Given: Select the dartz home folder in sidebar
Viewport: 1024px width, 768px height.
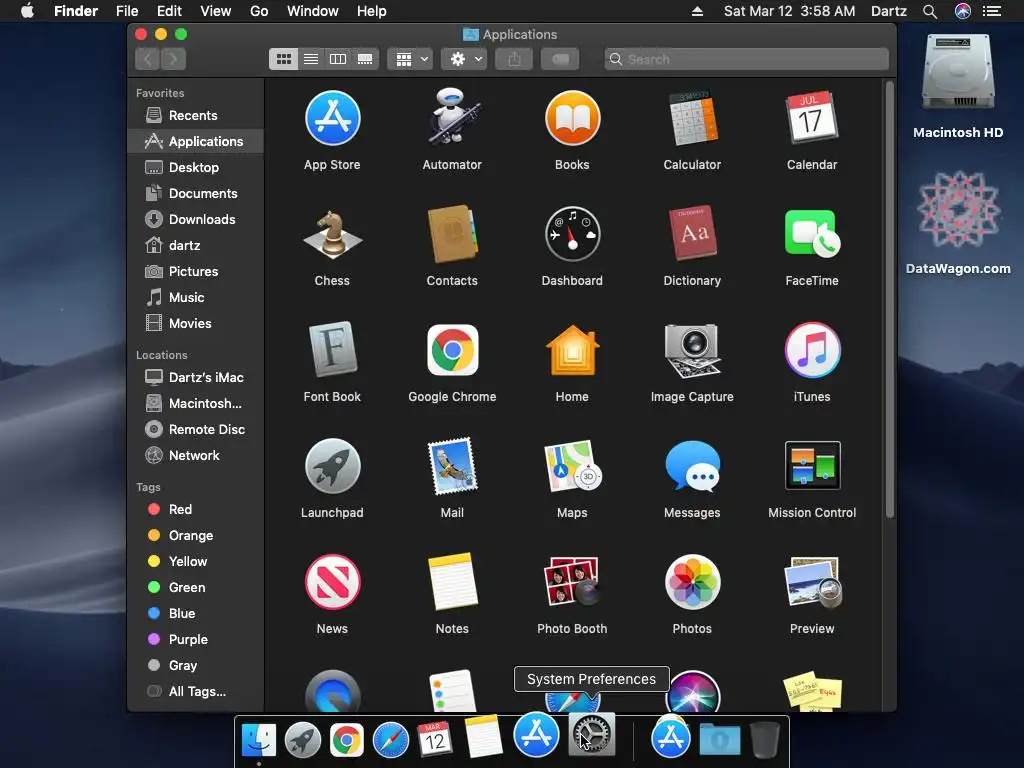Looking at the screenshot, I should pyautogui.click(x=195, y=246).
